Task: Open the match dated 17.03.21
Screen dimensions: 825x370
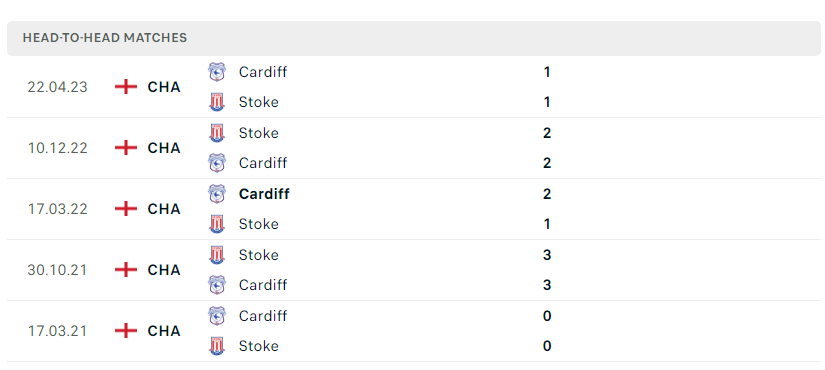Action: (414, 331)
